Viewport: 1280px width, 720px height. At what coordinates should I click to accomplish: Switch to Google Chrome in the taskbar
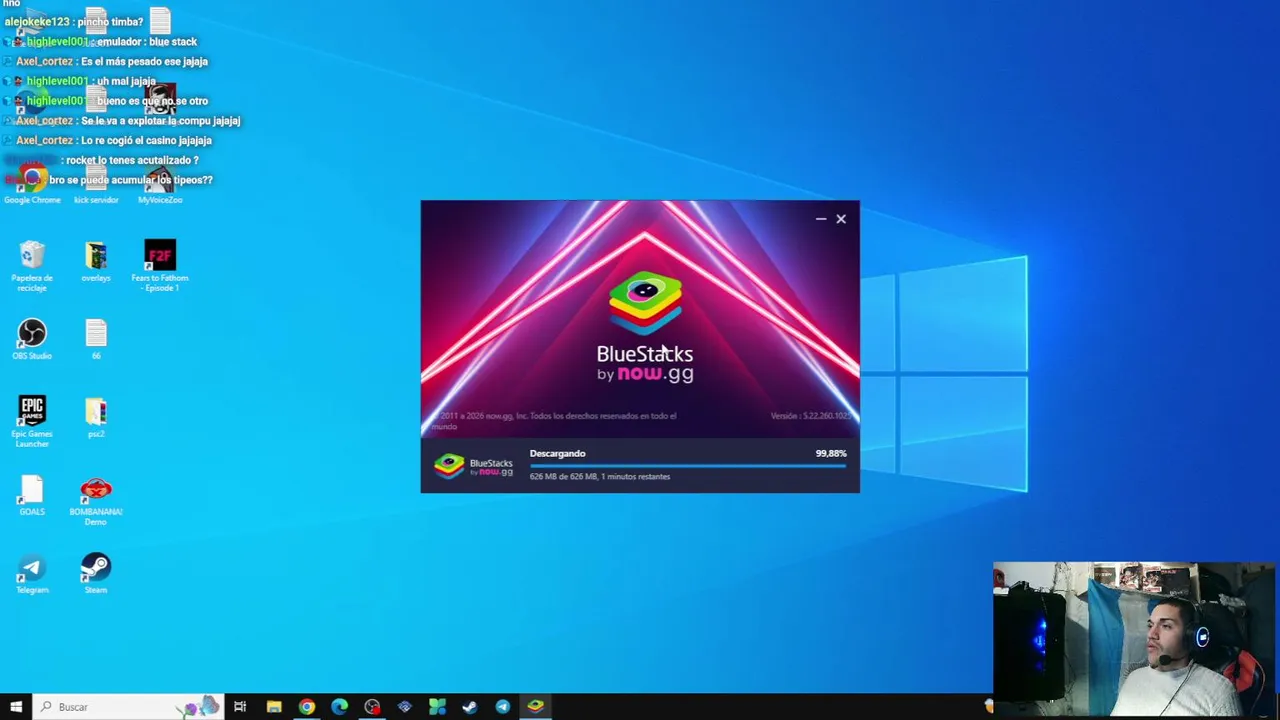[x=307, y=707]
